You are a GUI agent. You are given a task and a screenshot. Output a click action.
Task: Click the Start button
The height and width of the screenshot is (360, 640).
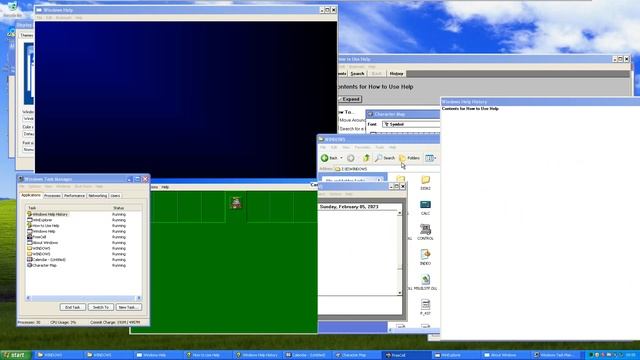pyautogui.click(x=16, y=355)
